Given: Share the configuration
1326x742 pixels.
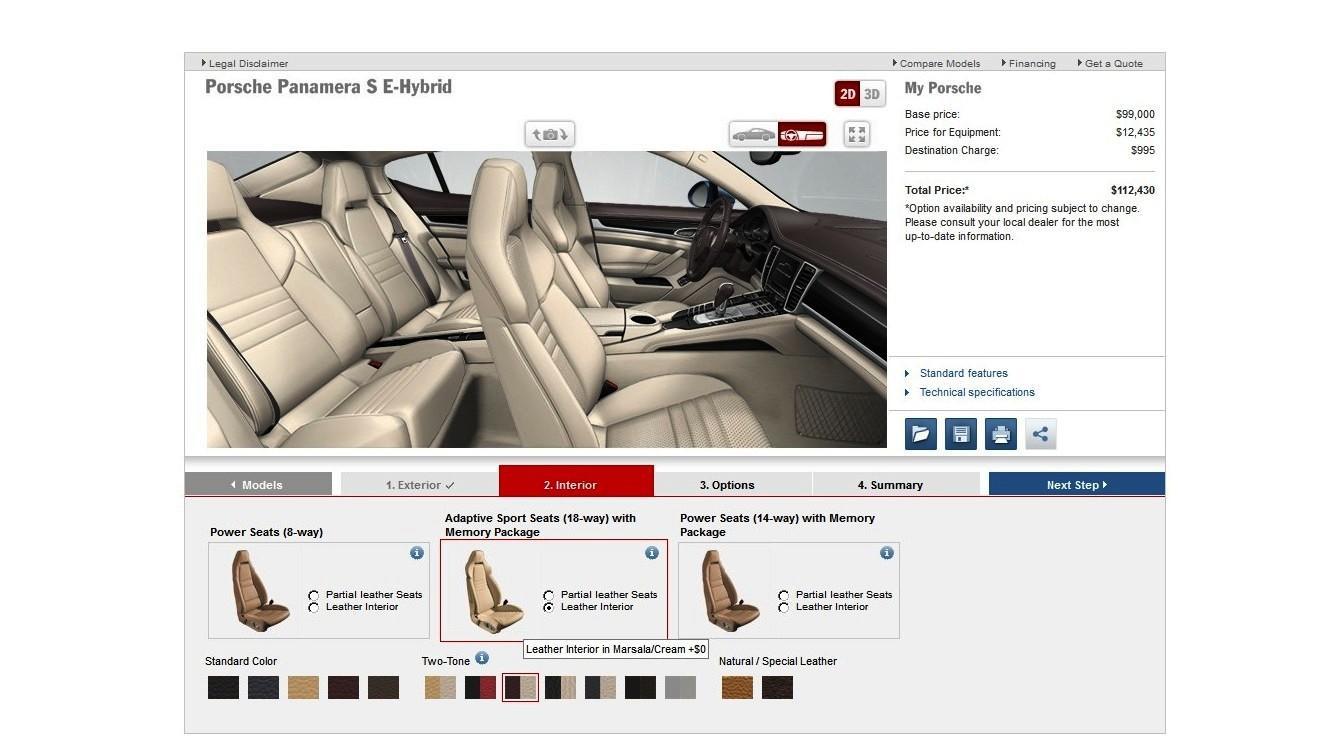Looking at the screenshot, I should (1041, 434).
